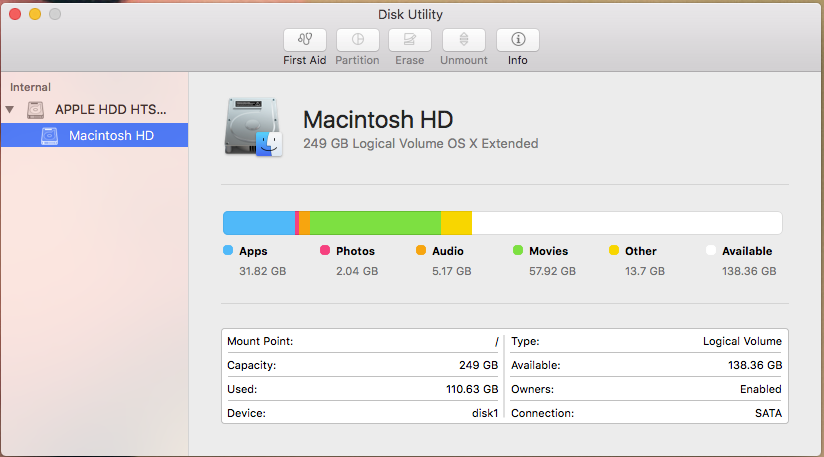Select Macintosh HD in the sidebar
The height and width of the screenshot is (457, 824).
coord(95,136)
